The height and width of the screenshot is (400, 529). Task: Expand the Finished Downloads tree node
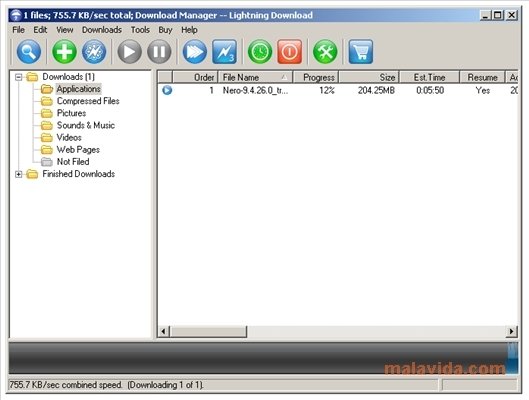19,174
